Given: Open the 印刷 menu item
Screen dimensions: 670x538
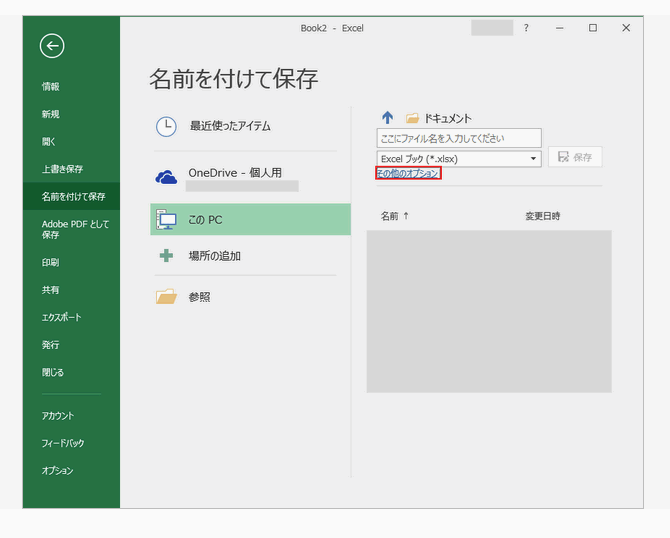Looking at the screenshot, I should 50,262.
